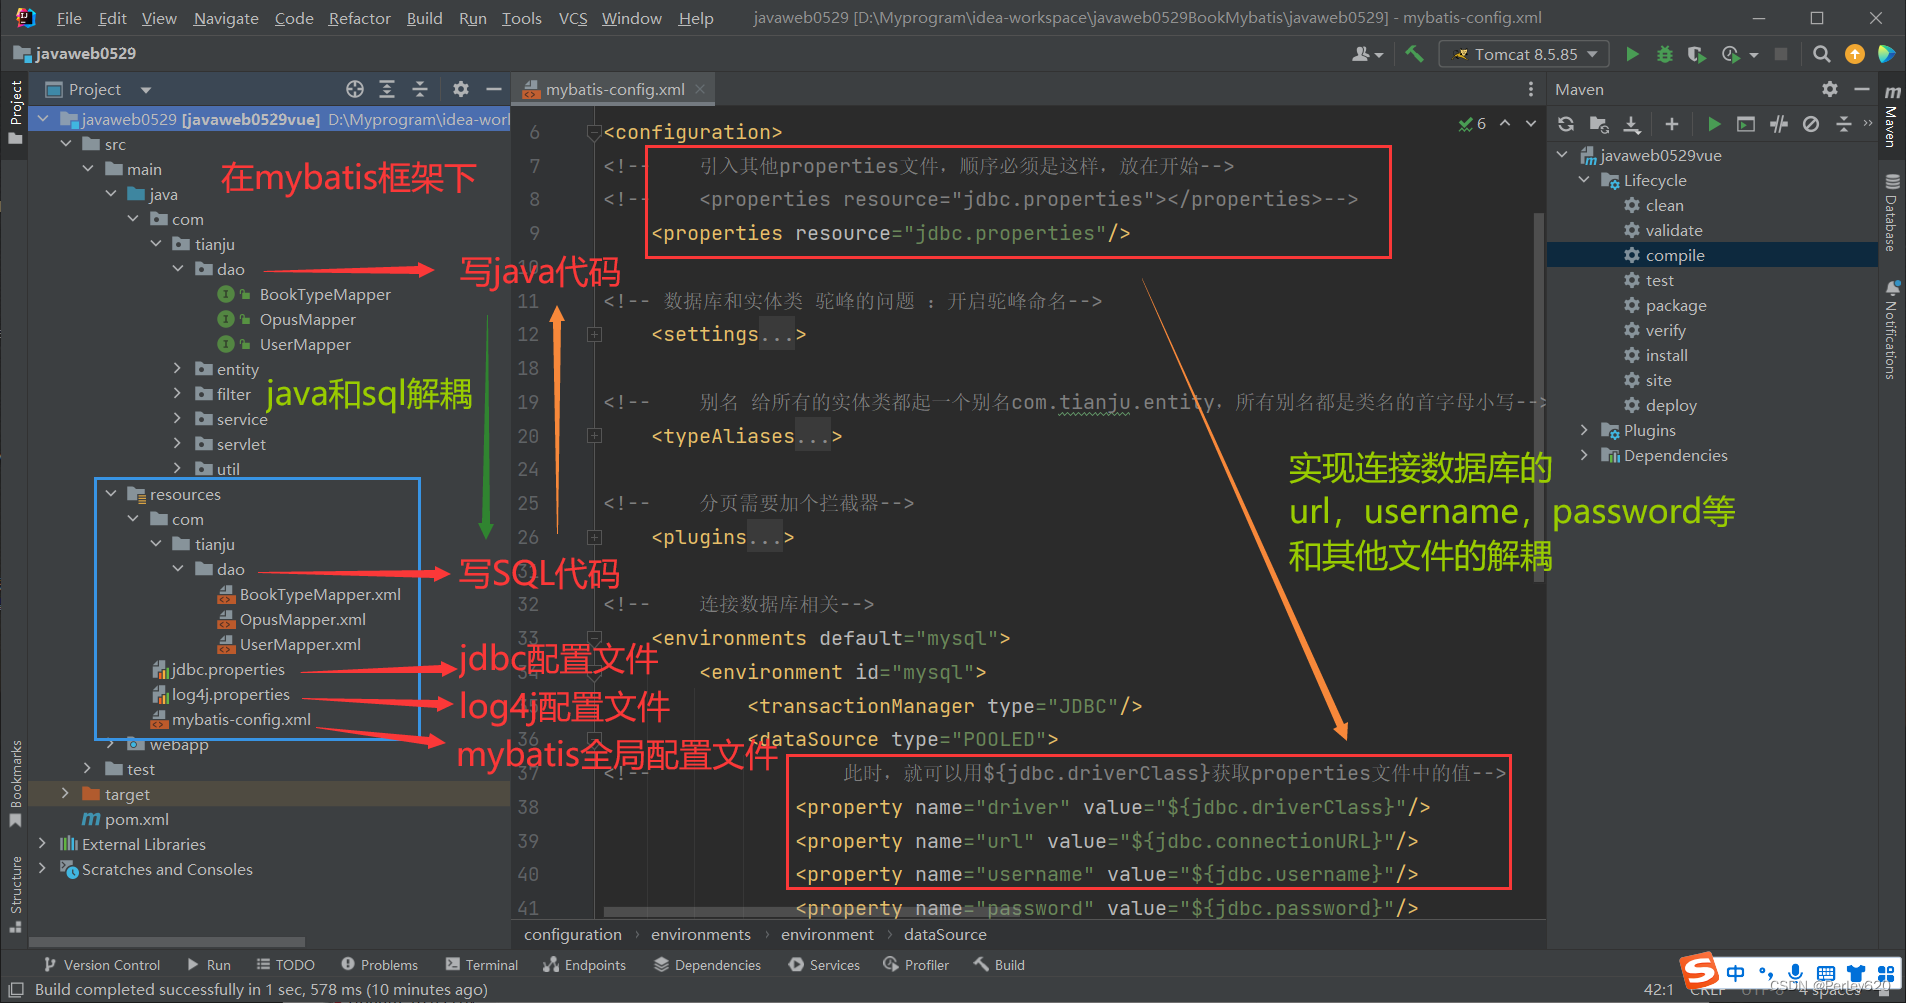Open the Problems tool window
The width and height of the screenshot is (1906, 1003).
379,965
